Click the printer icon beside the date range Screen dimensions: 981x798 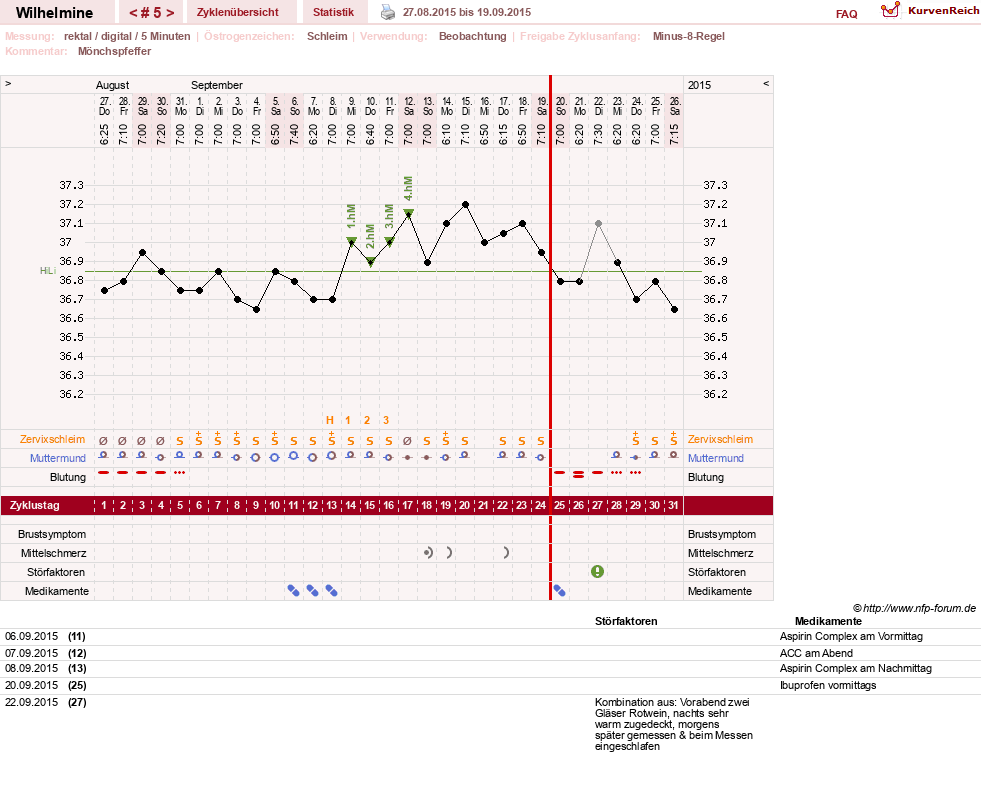point(388,12)
